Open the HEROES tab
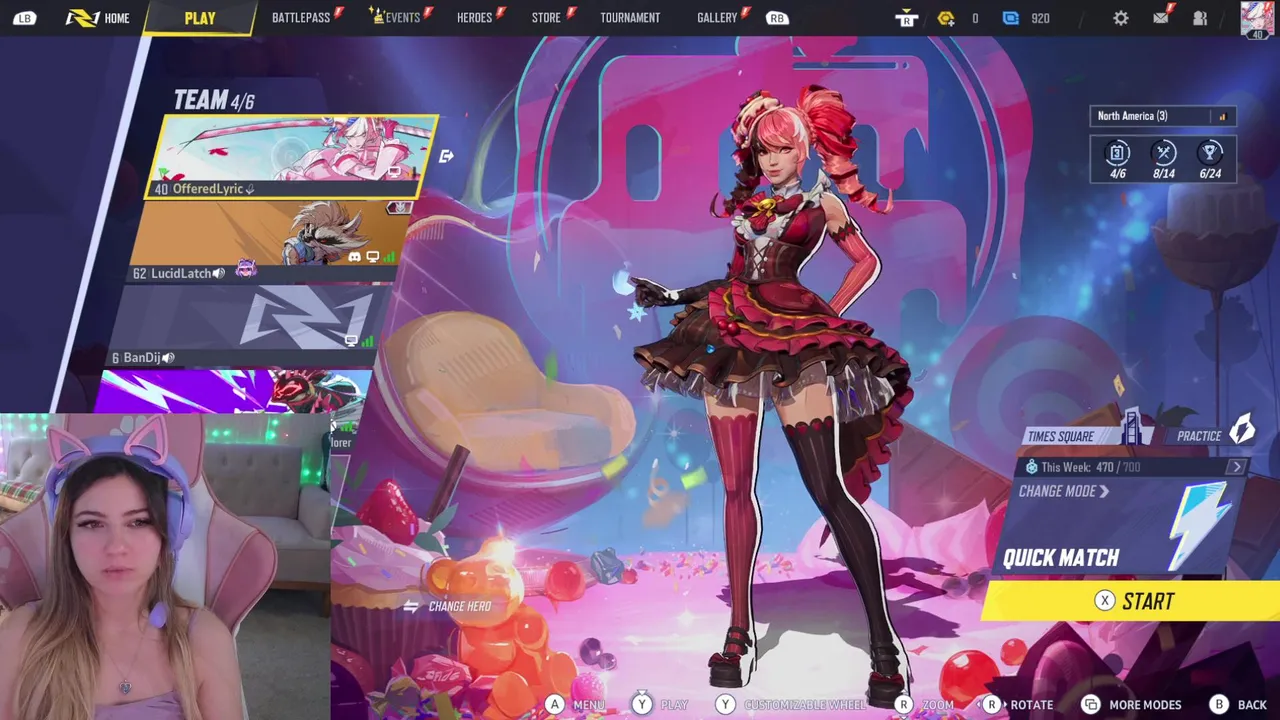Image resolution: width=1280 pixels, height=720 pixels. [x=475, y=18]
